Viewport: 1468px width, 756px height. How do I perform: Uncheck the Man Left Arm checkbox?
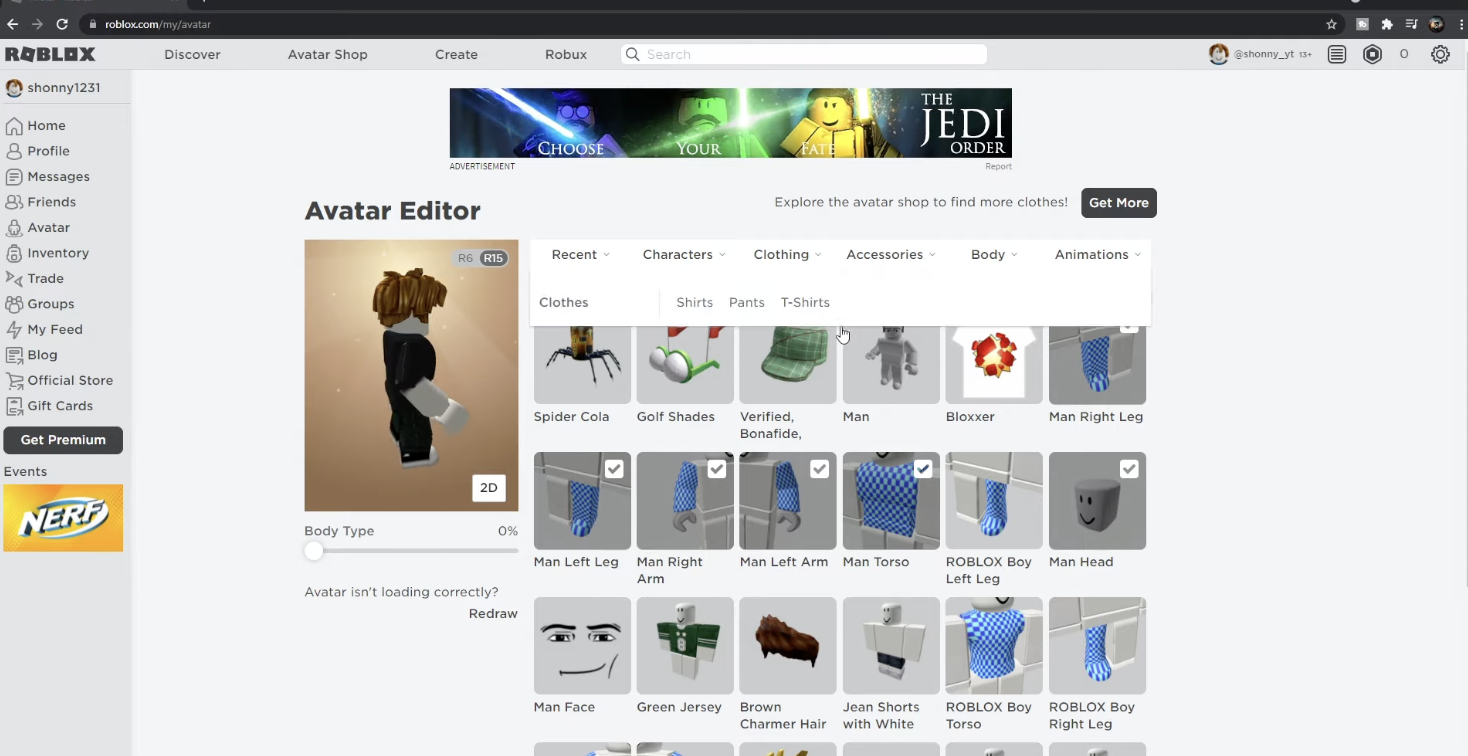(x=820, y=469)
